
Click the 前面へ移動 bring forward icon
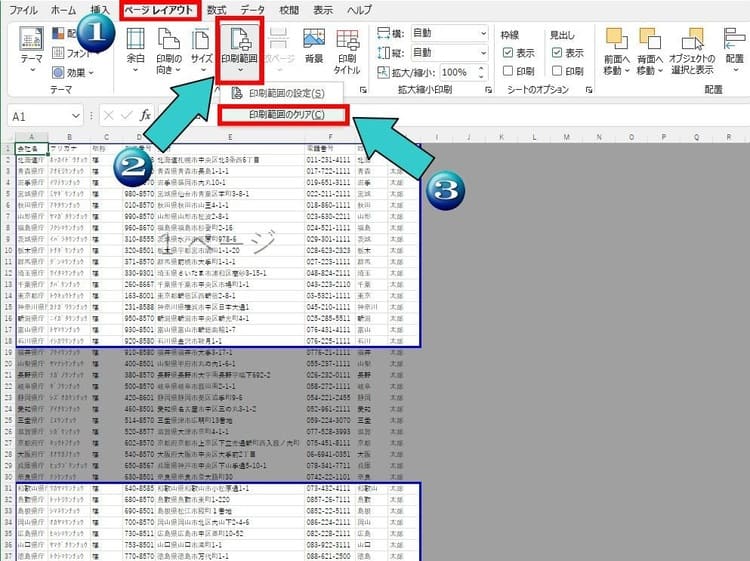pos(617,38)
